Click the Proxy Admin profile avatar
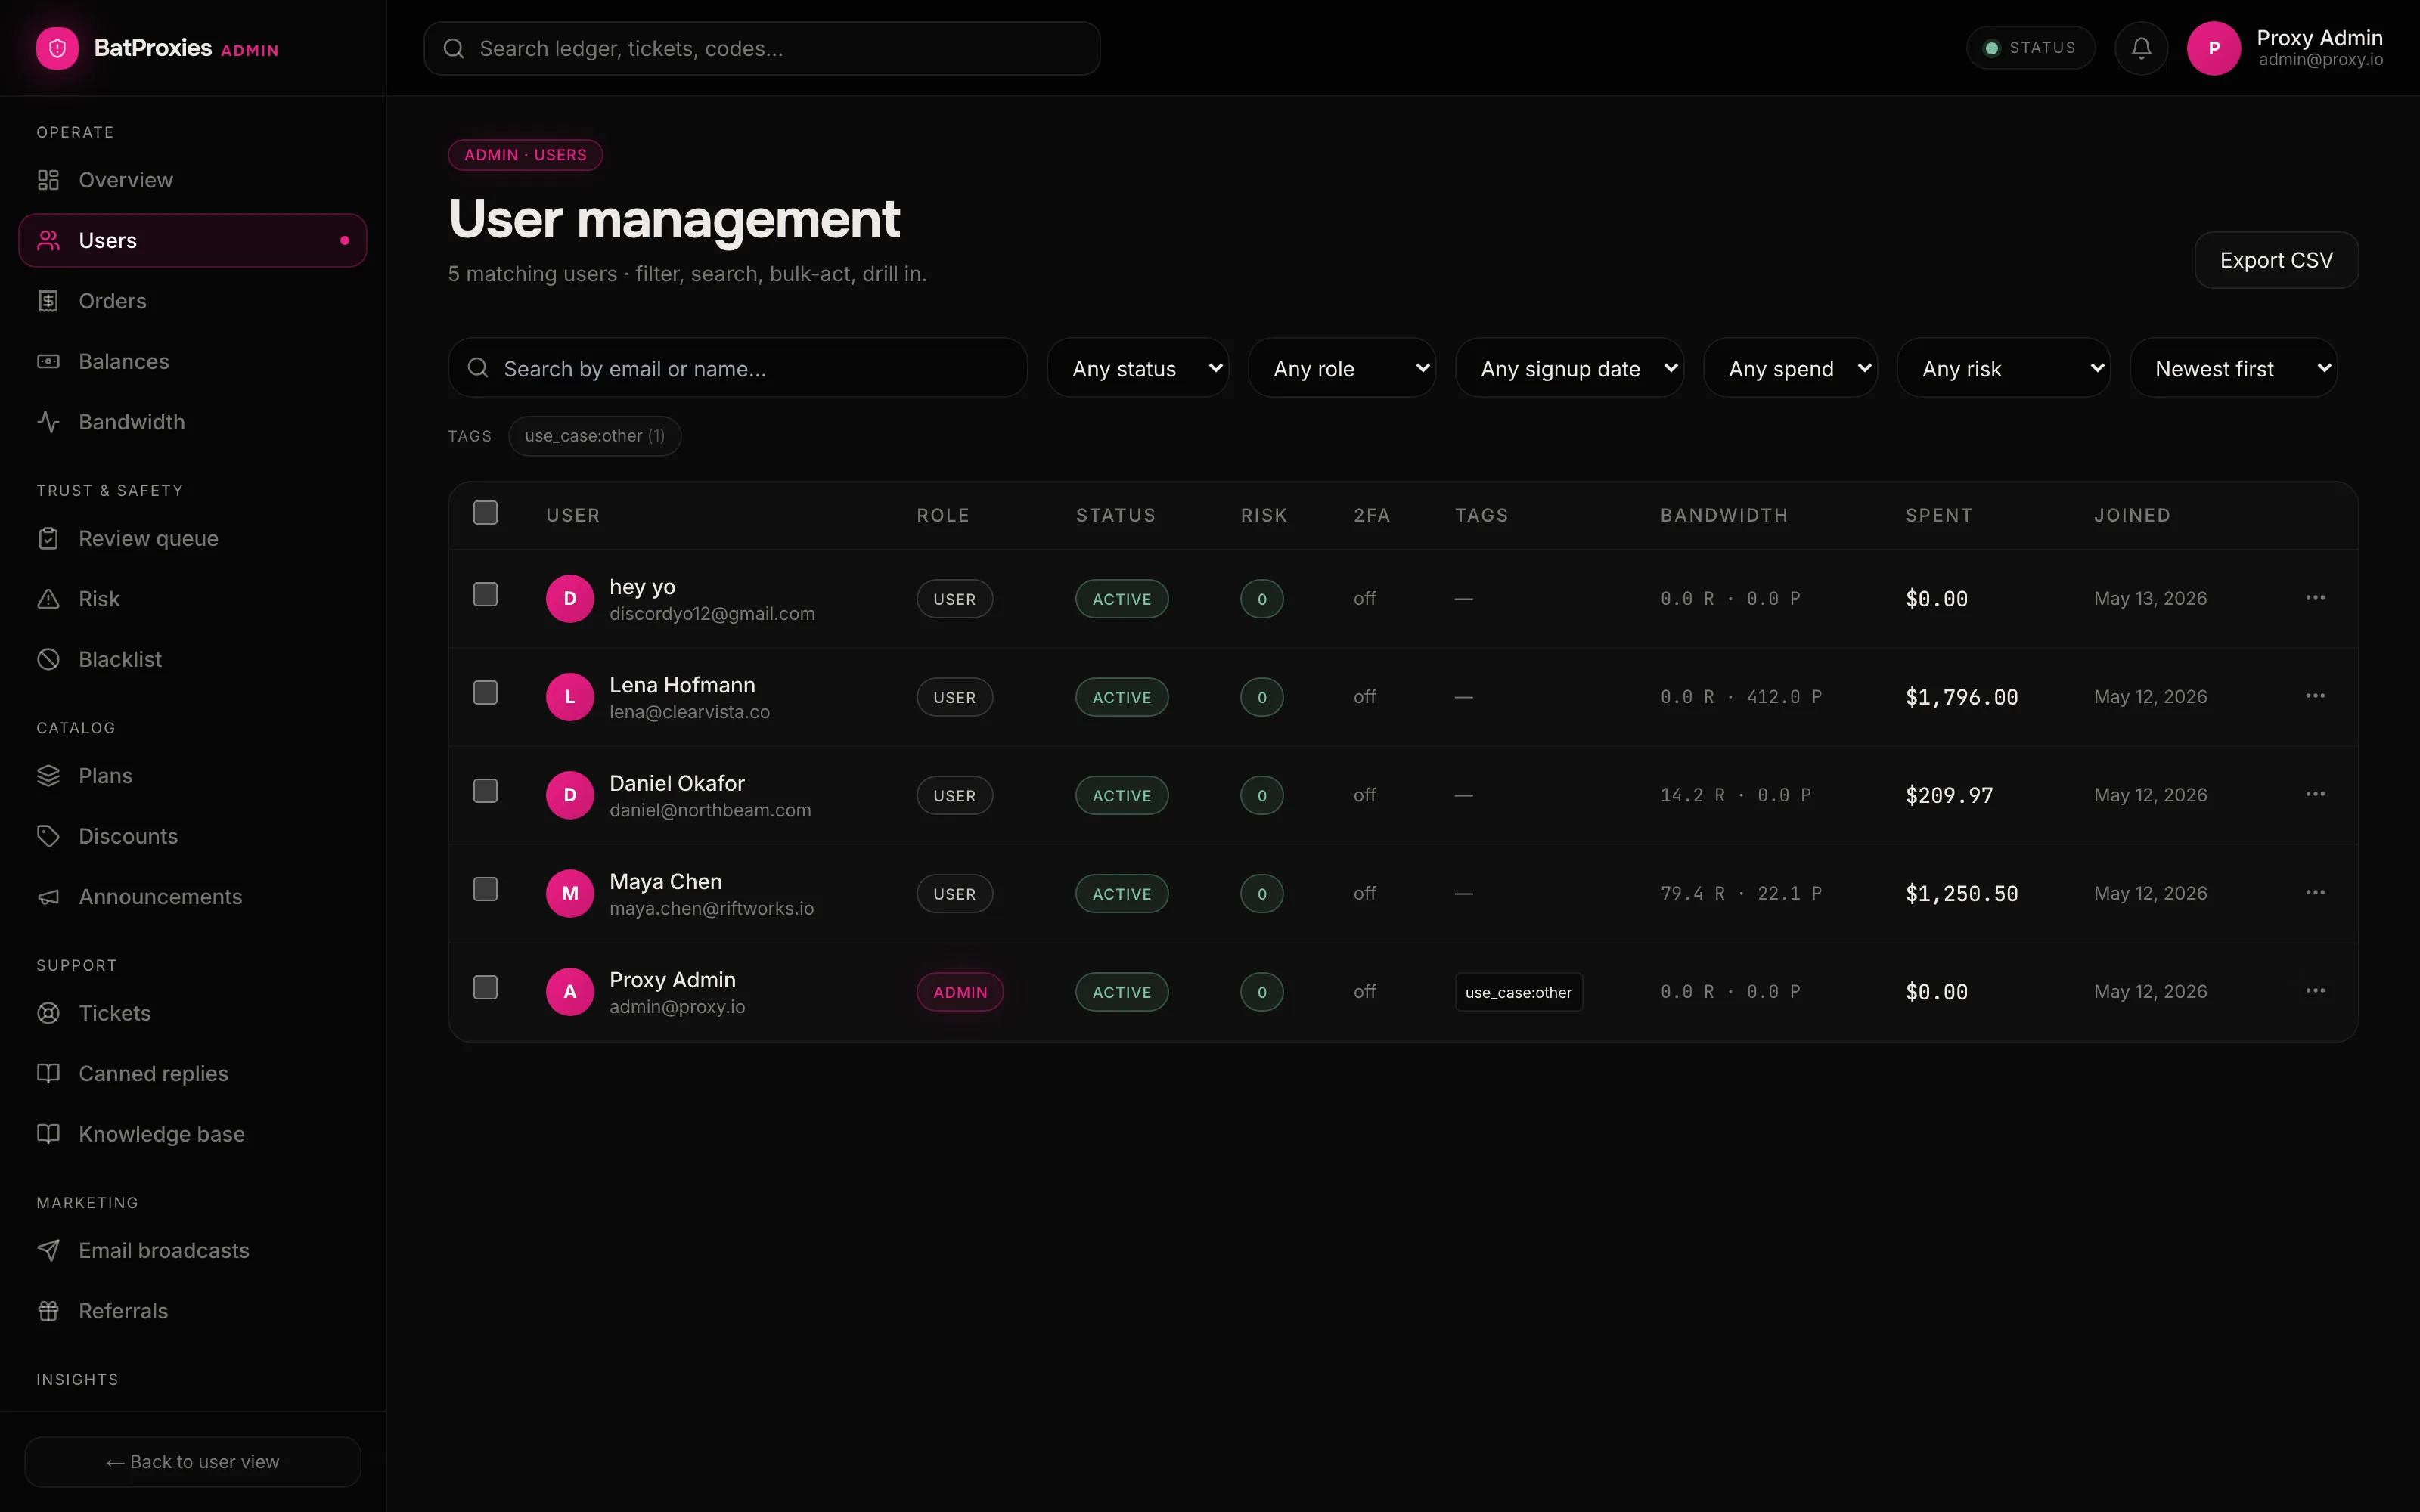Image resolution: width=2420 pixels, height=1512 pixels. pyautogui.click(x=2213, y=48)
